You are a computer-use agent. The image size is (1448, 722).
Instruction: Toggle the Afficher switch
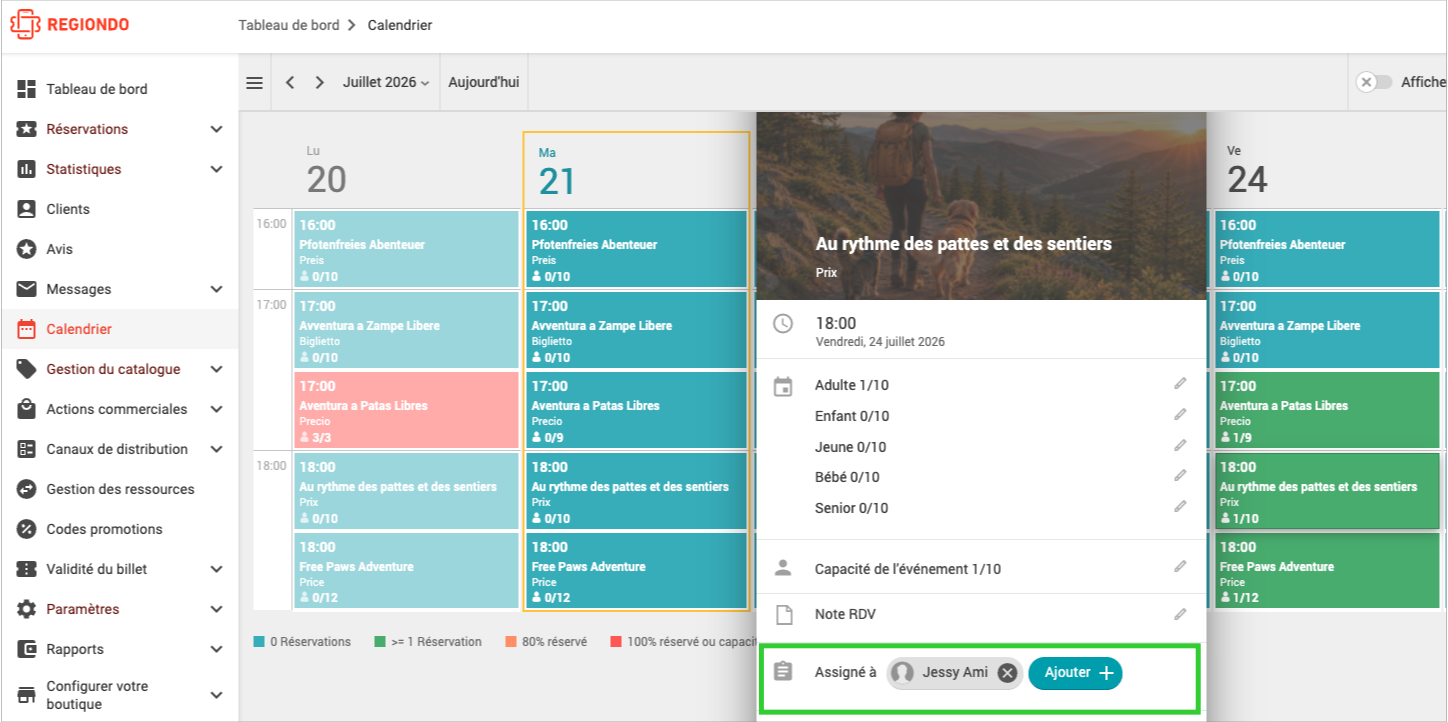pos(1374,82)
